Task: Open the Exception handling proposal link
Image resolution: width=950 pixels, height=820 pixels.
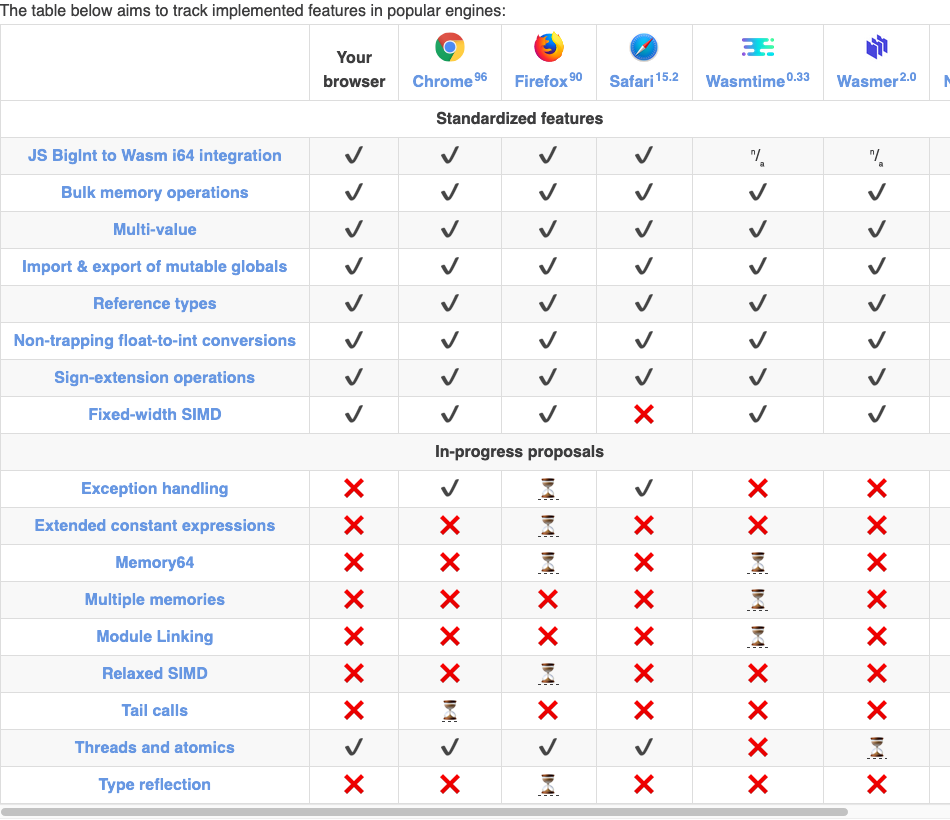Action: [x=154, y=488]
